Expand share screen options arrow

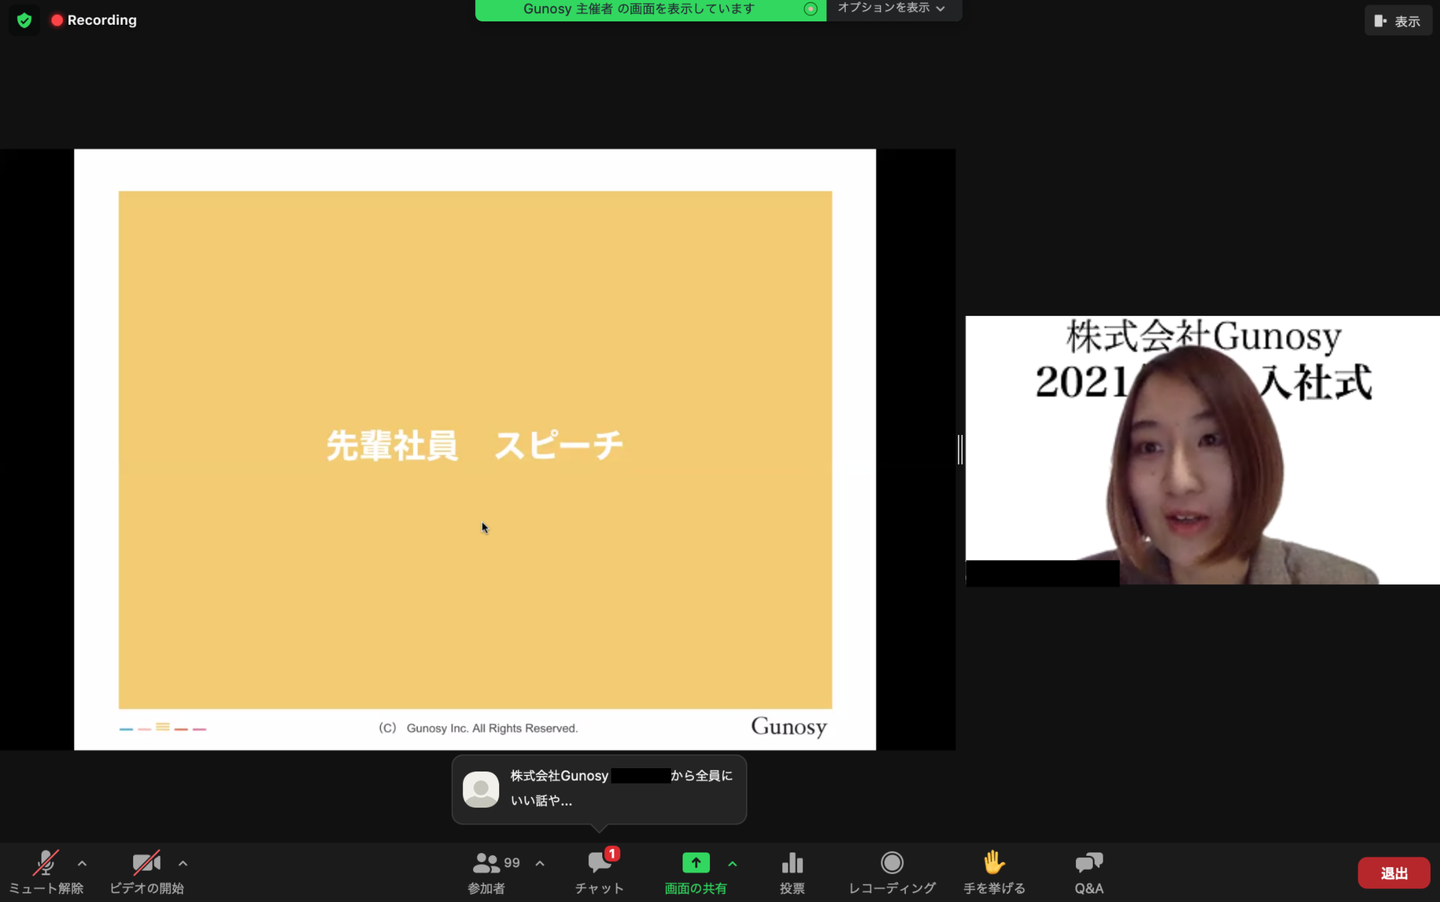pos(733,863)
